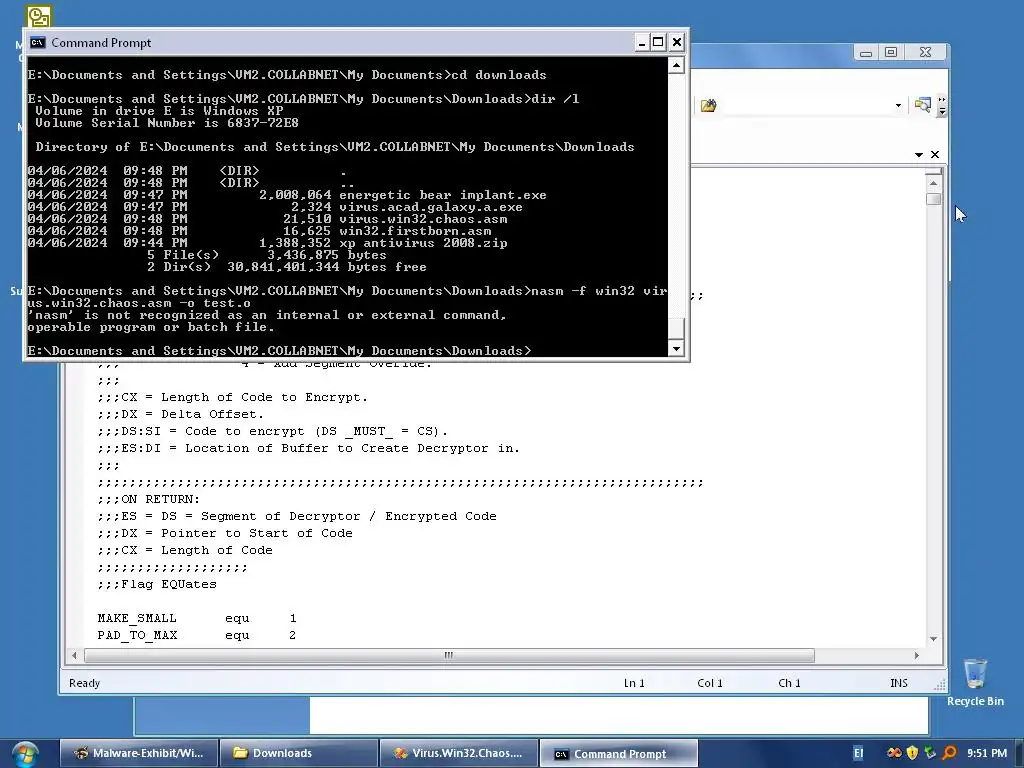Click the empty find text field in toolbar

point(806,105)
